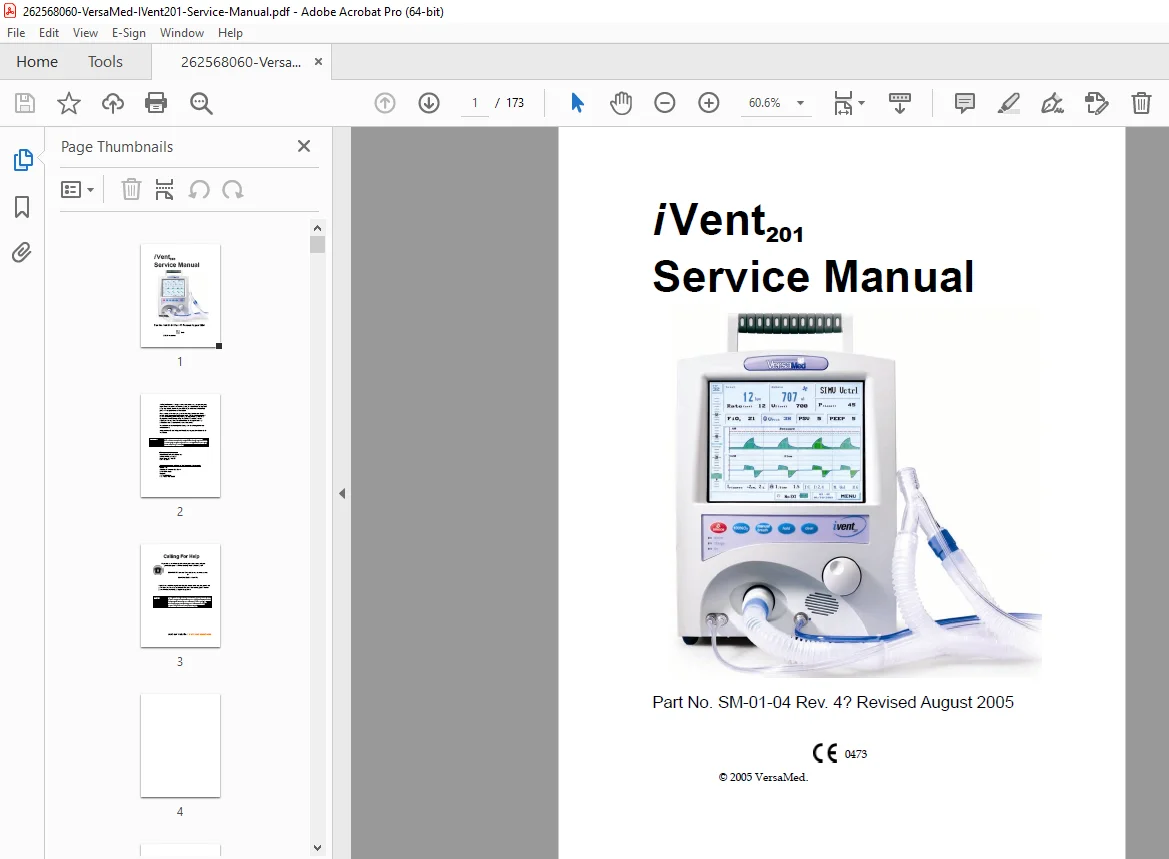The height and width of the screenshot is (859, 1169).
Task: Zoom in with plus icon
Action: pos(708,103)
